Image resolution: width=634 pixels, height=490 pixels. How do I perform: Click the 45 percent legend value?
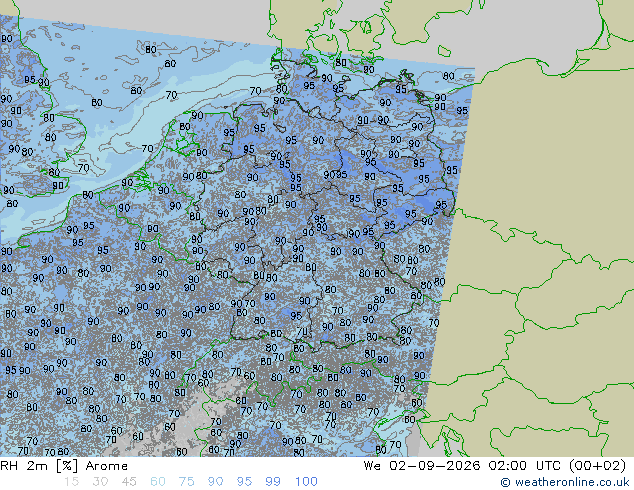(129, 482)
